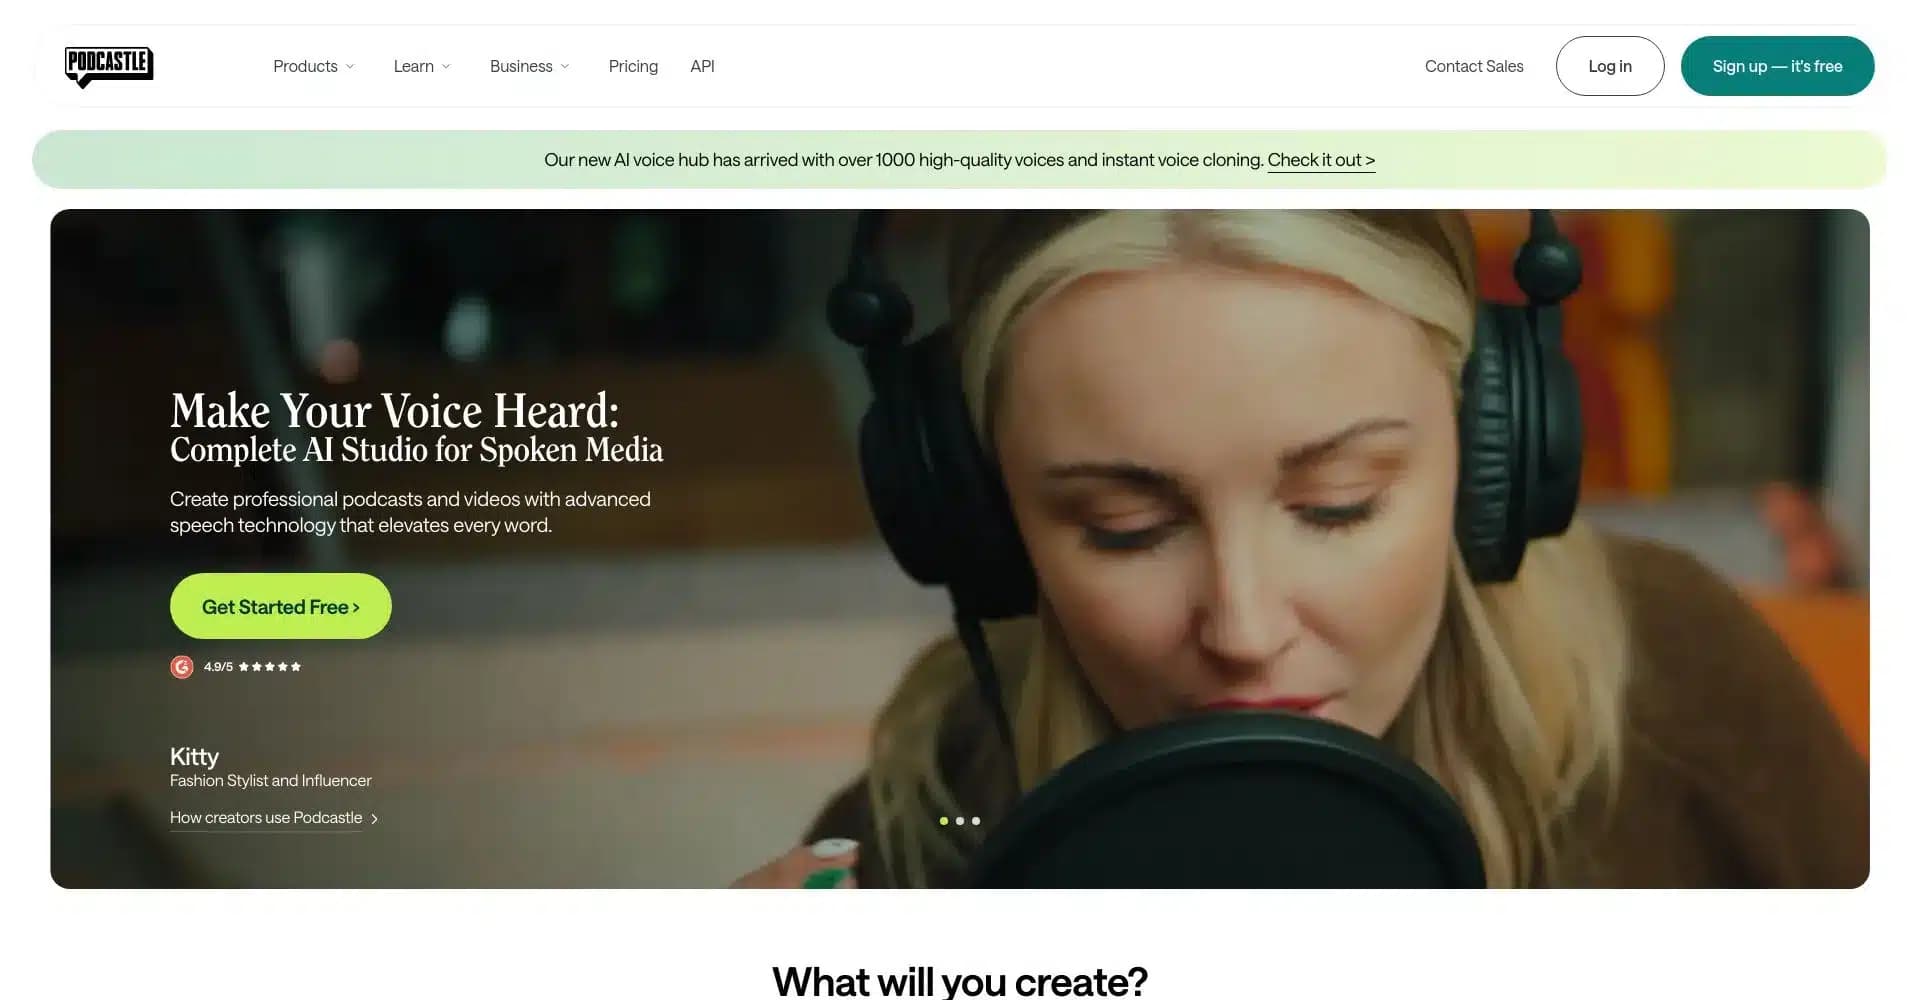Open the API menu item
1920x1000 pixels.
tap(702, 66)
